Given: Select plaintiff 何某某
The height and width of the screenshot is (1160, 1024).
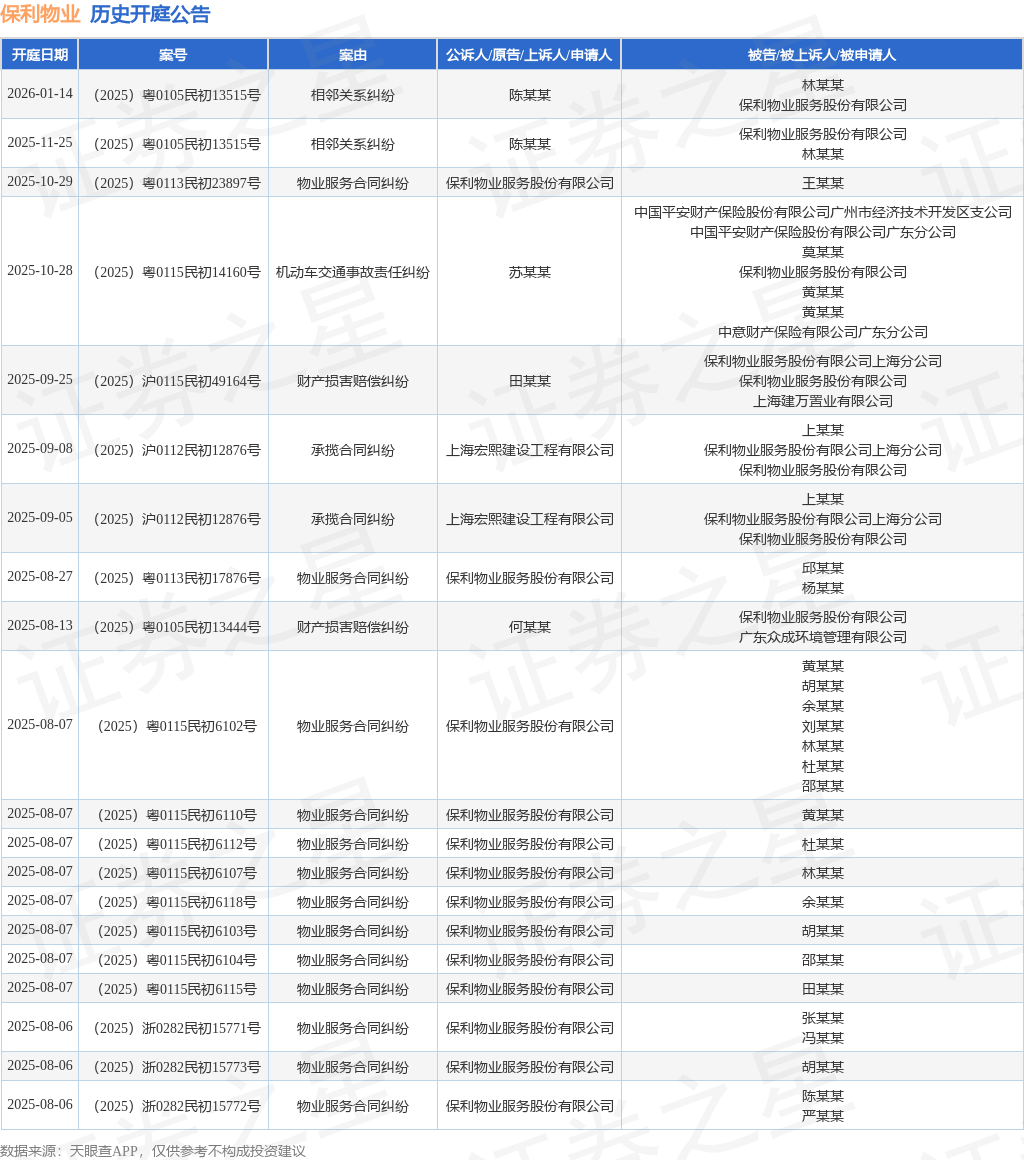Looking at the screenshot, I should (x=530, y=627).
